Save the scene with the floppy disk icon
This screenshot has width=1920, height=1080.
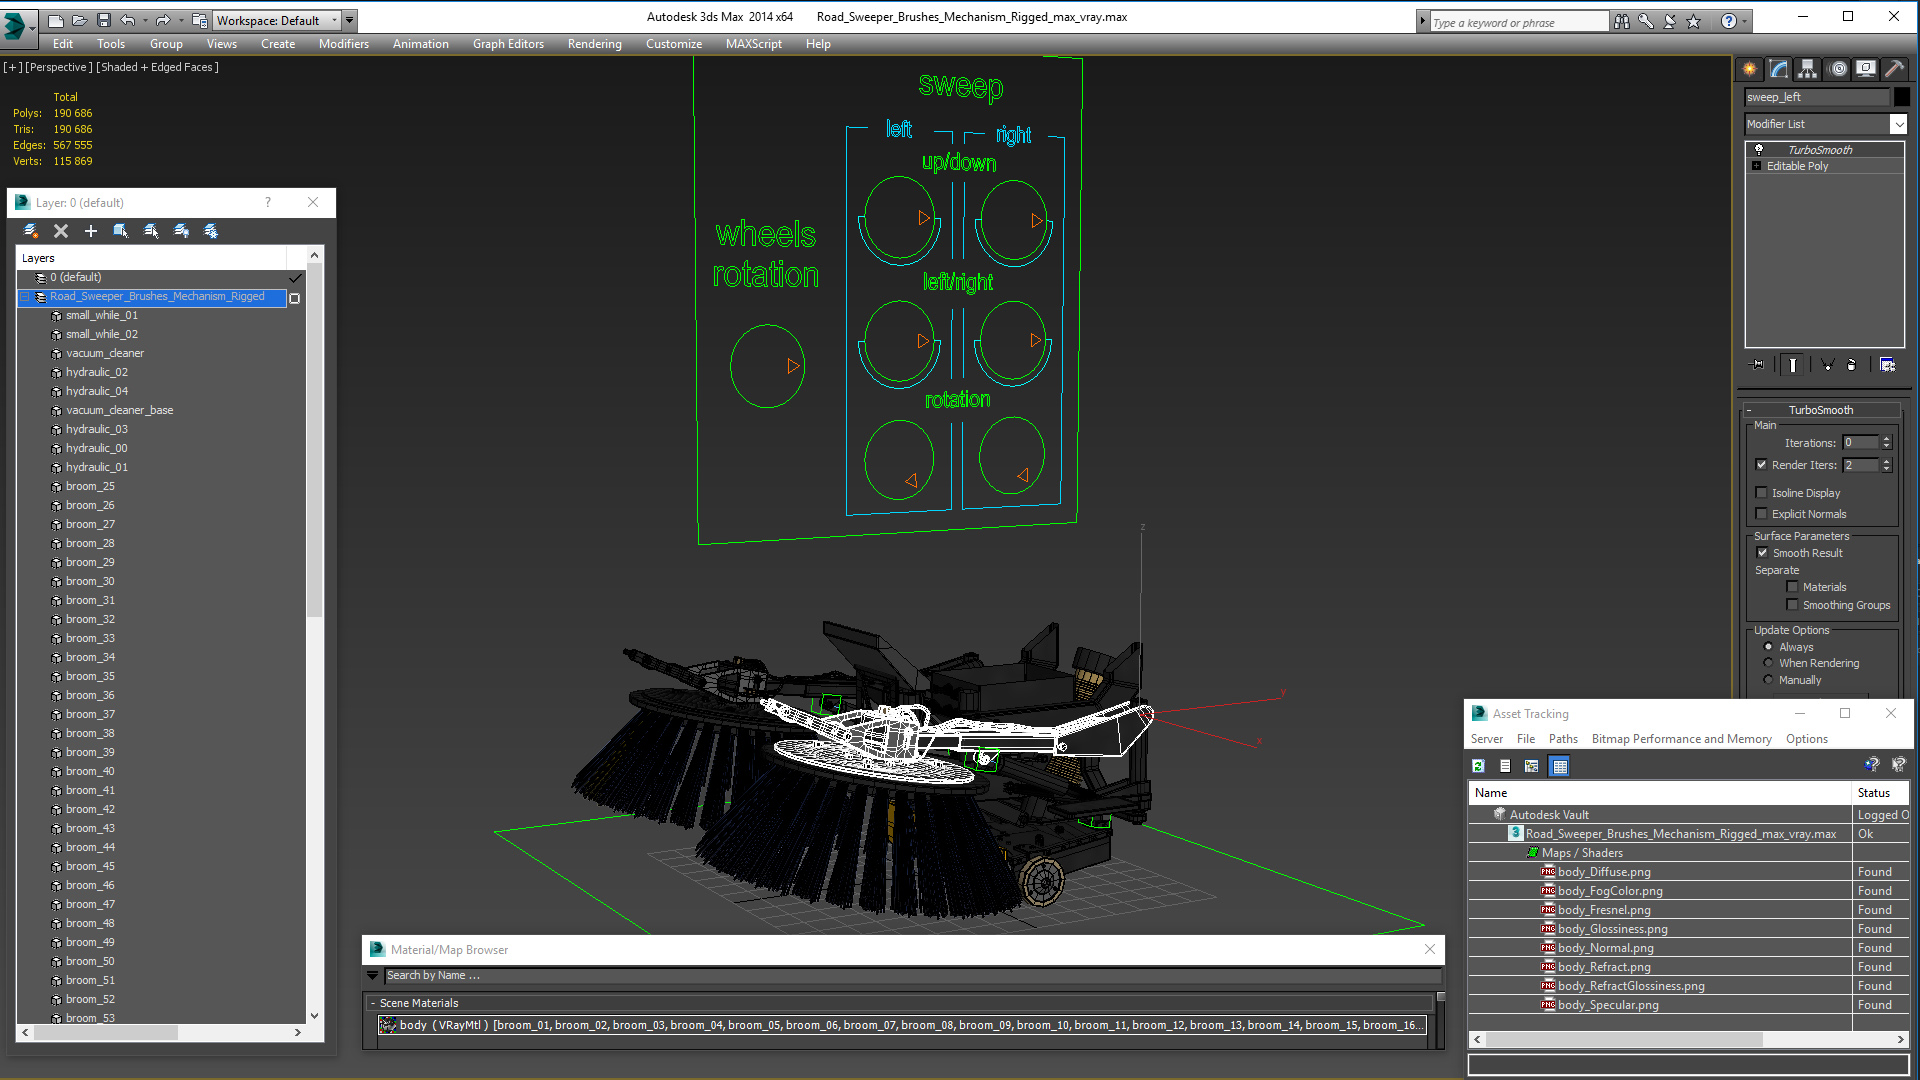pos(103,20)
